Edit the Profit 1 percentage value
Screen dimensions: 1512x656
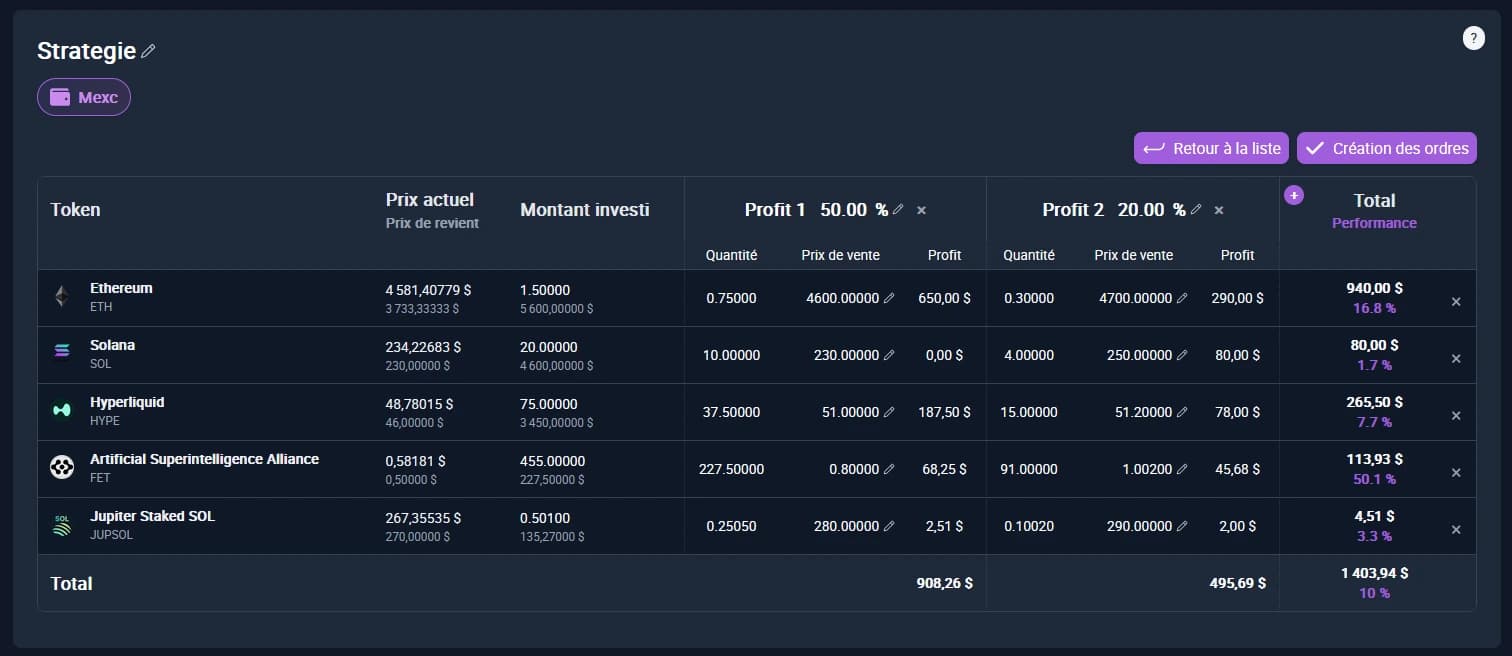click(897, 209)
